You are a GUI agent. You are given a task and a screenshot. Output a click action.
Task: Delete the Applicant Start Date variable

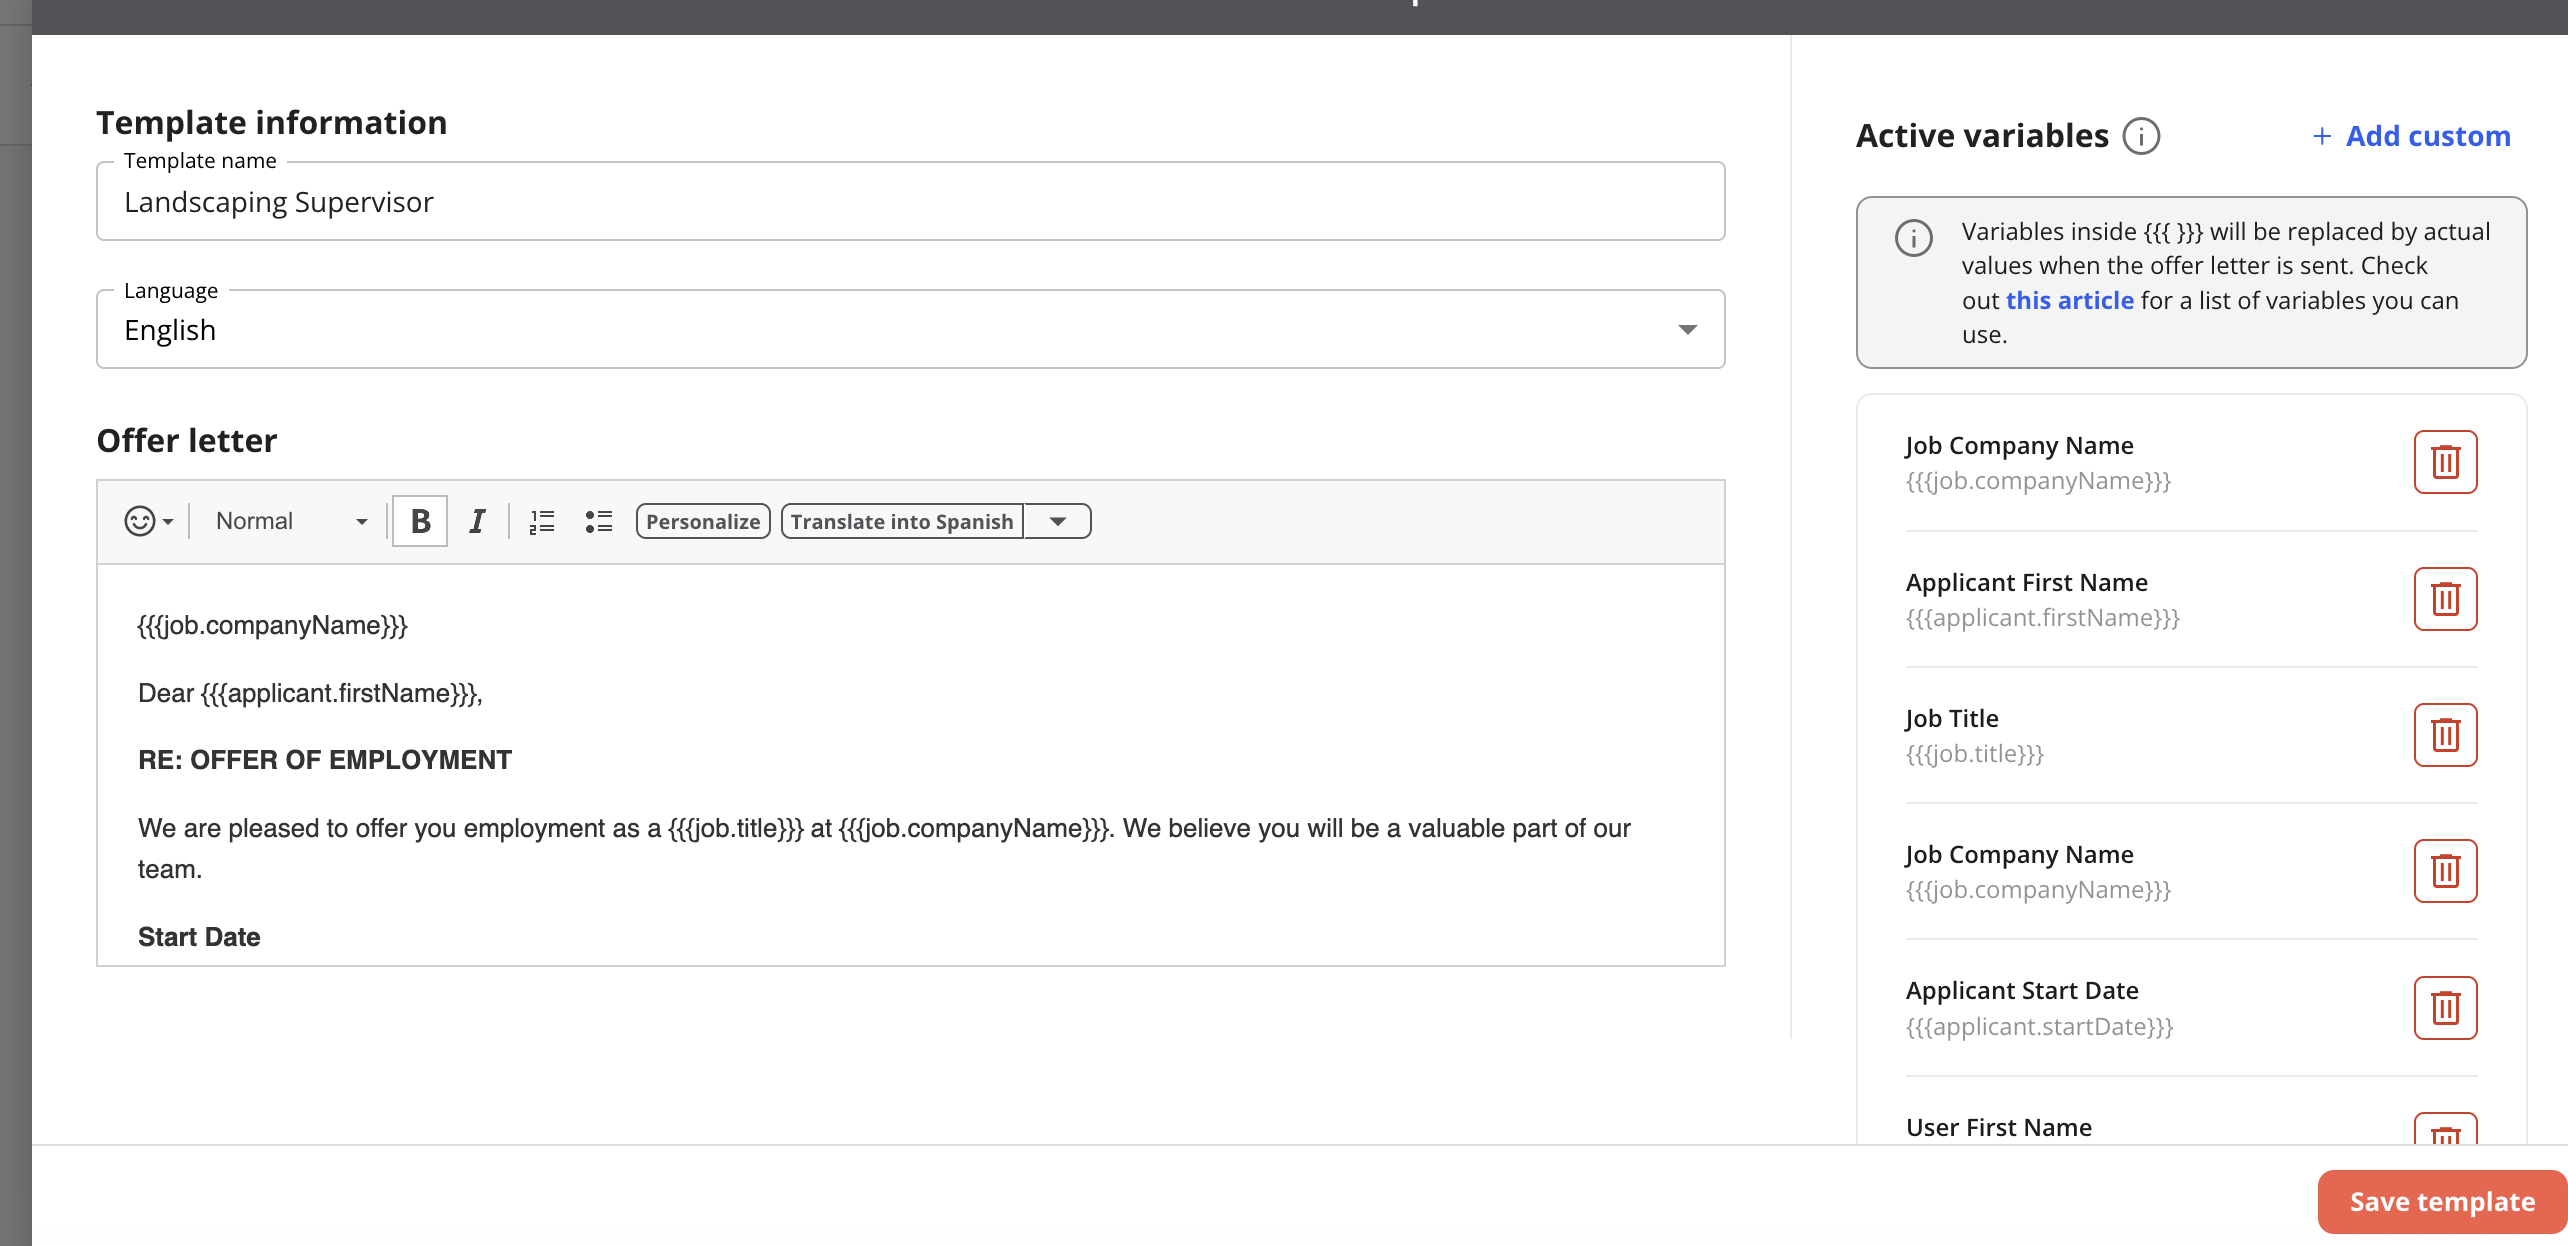point(2445,1008)
